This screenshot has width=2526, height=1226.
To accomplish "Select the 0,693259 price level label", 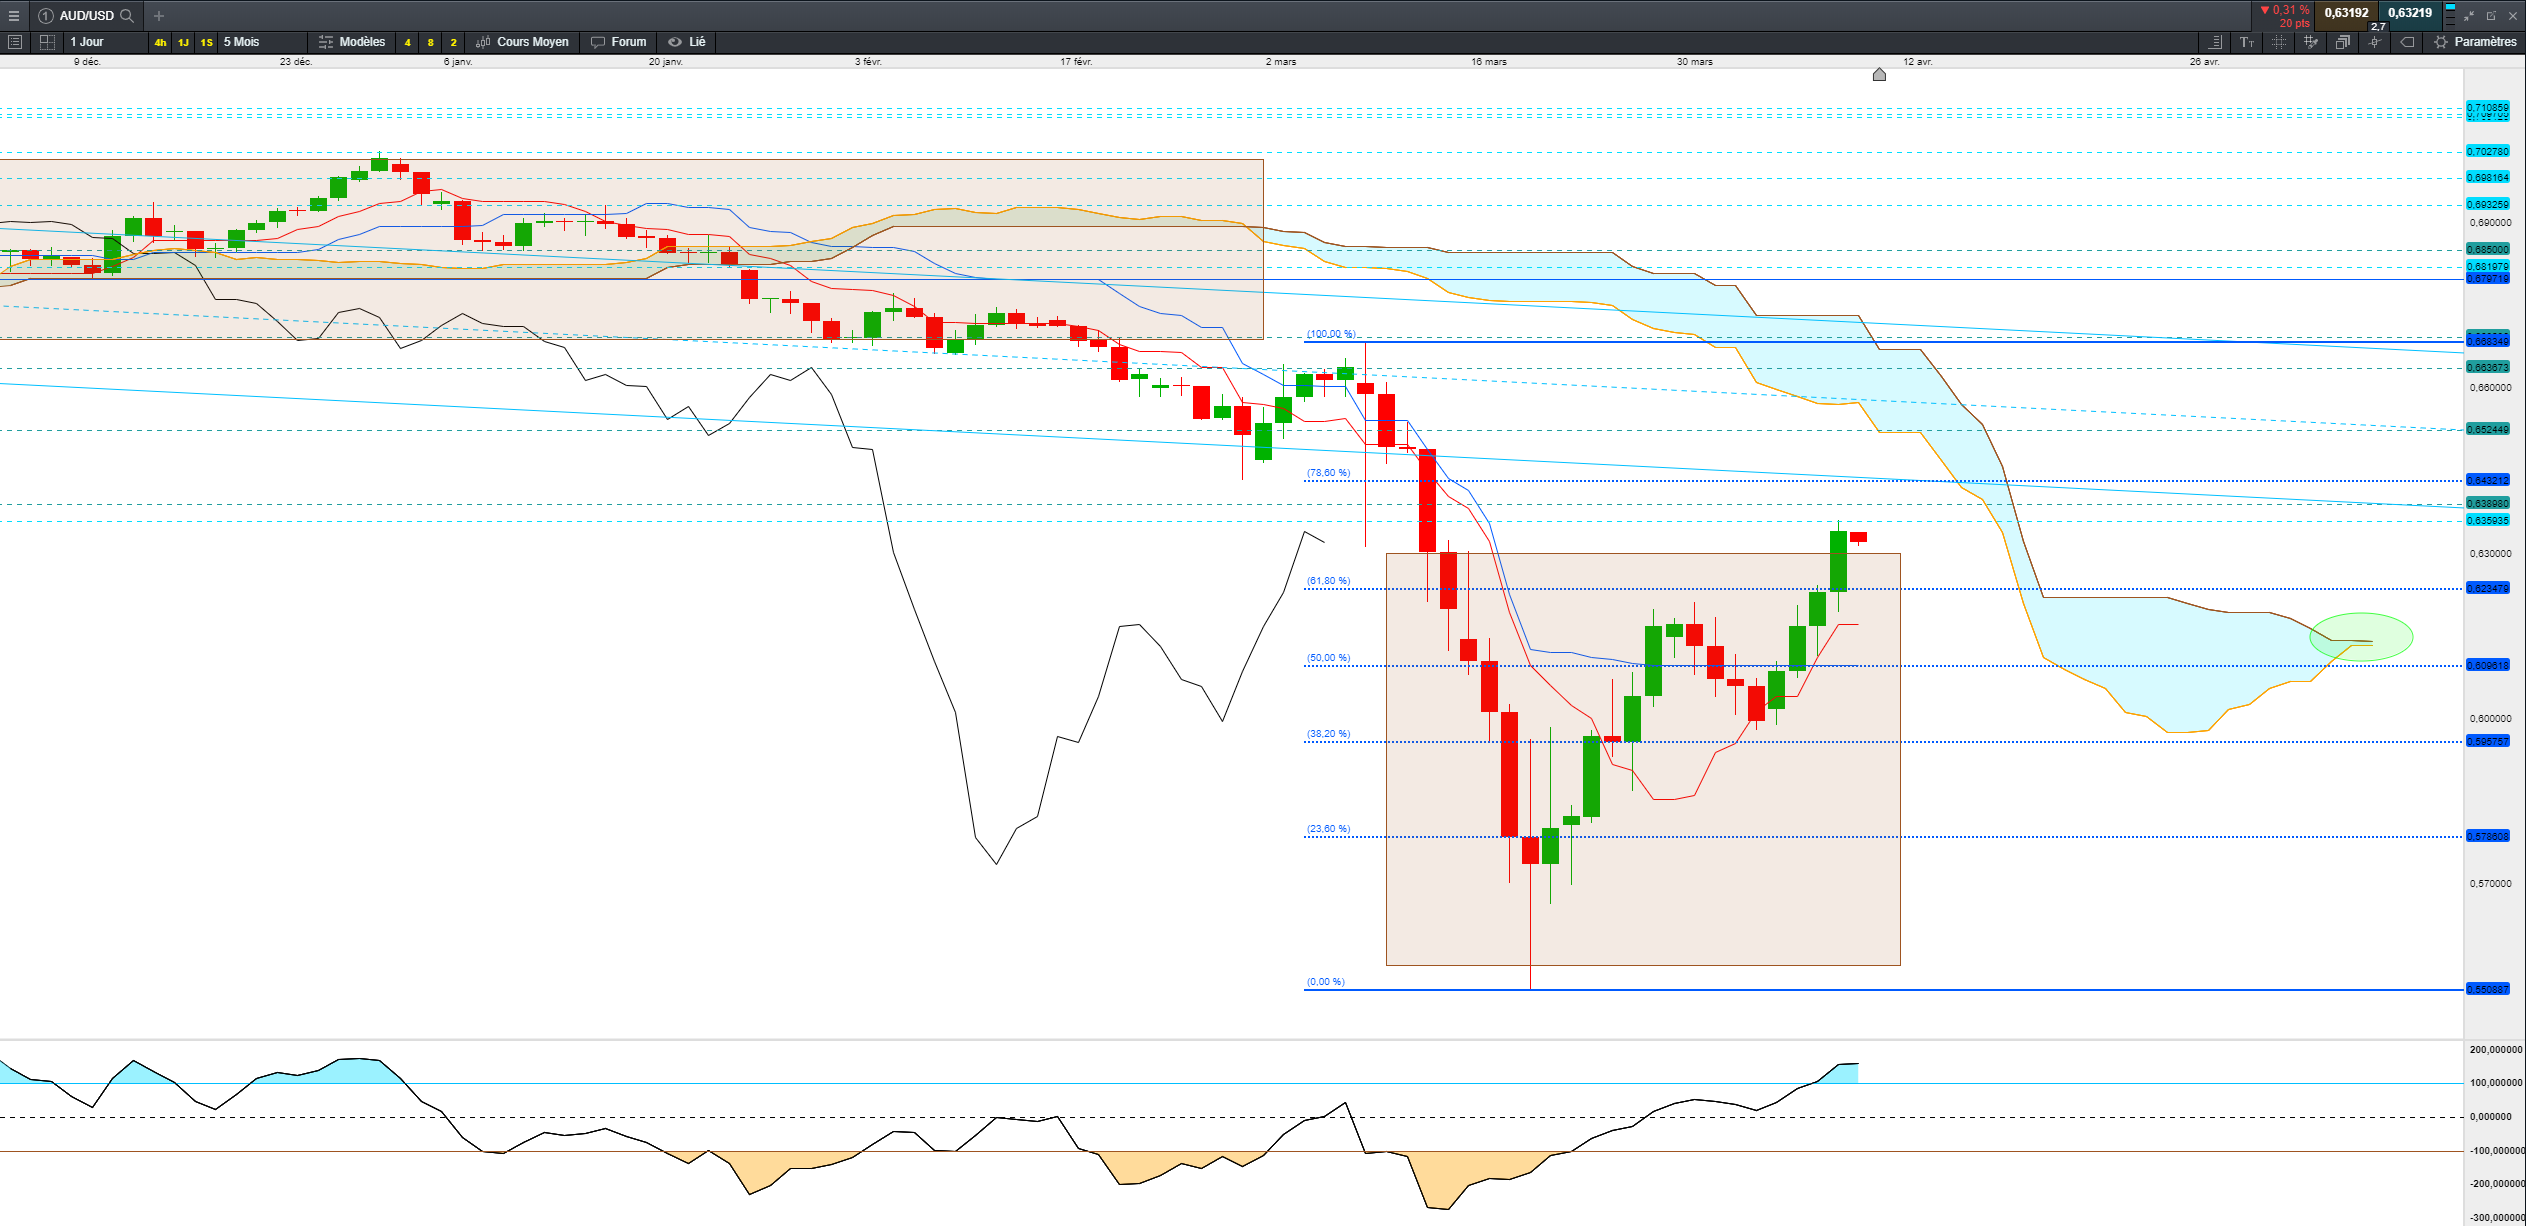I will pos(2487,205).
